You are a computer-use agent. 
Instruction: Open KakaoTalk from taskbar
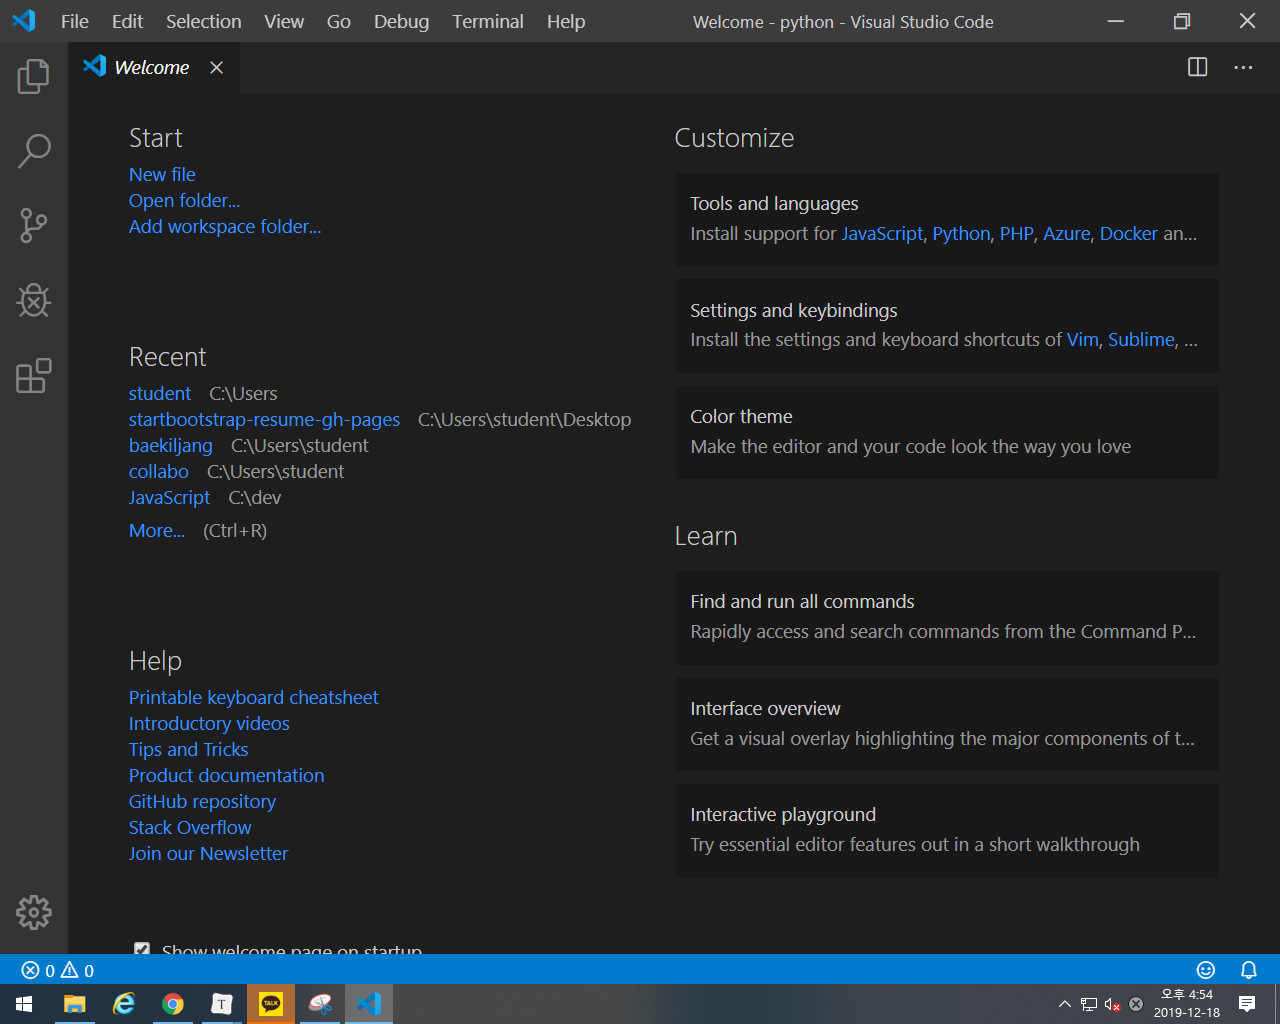[x=271, y=1004]
